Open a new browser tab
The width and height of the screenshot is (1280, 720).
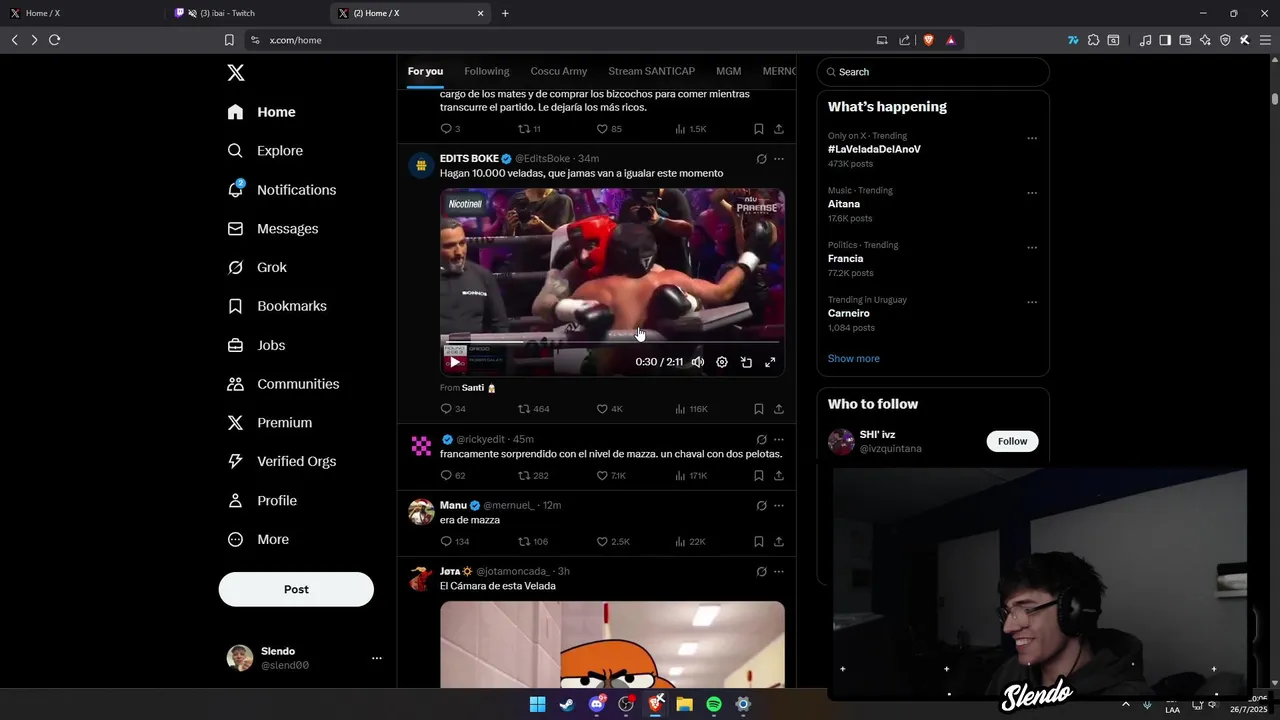505,13
